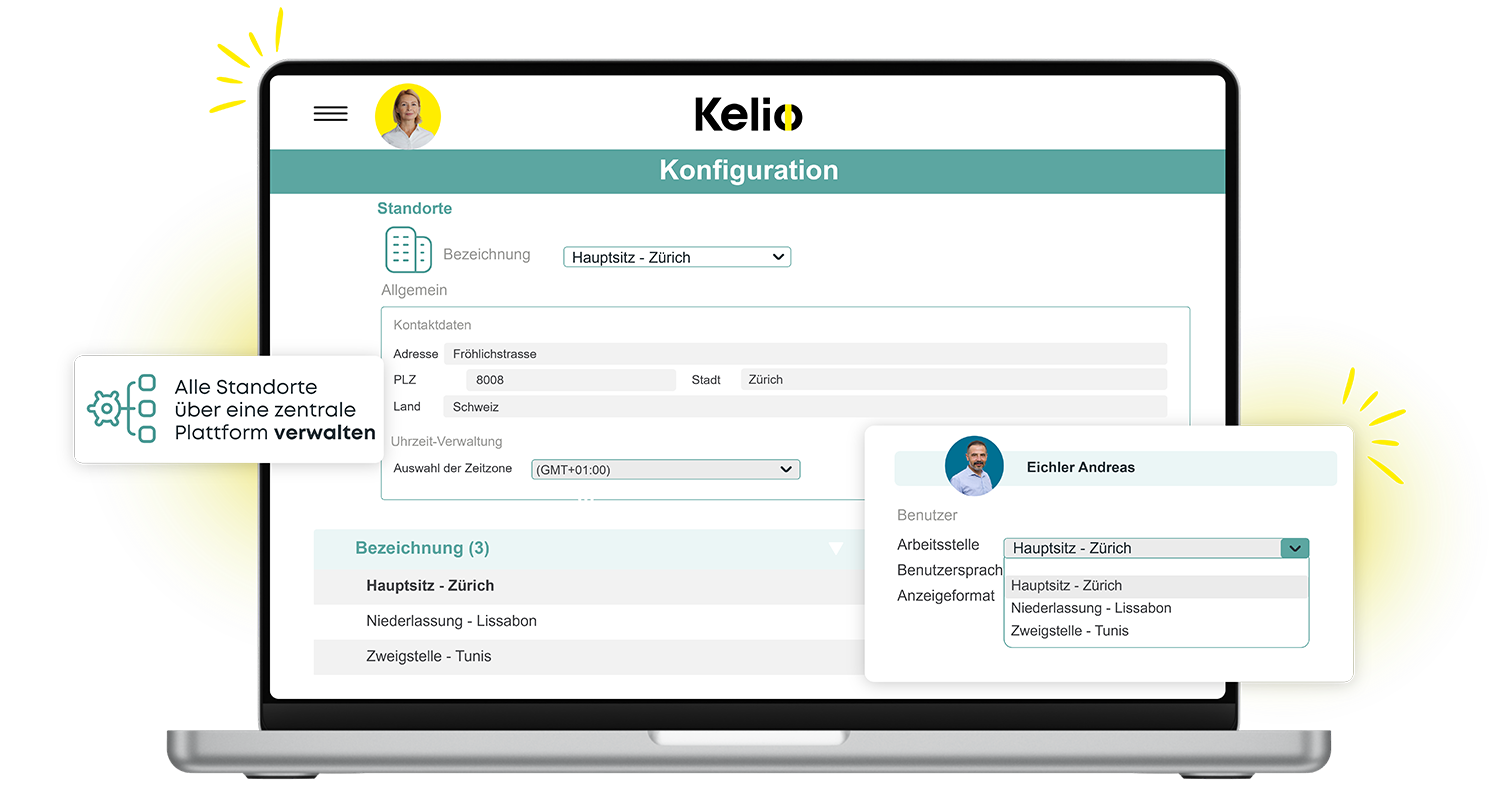Viewport: 1500px width, 786px height.
Task: Click the gear network icon on callout
Action: pos(123,408)
